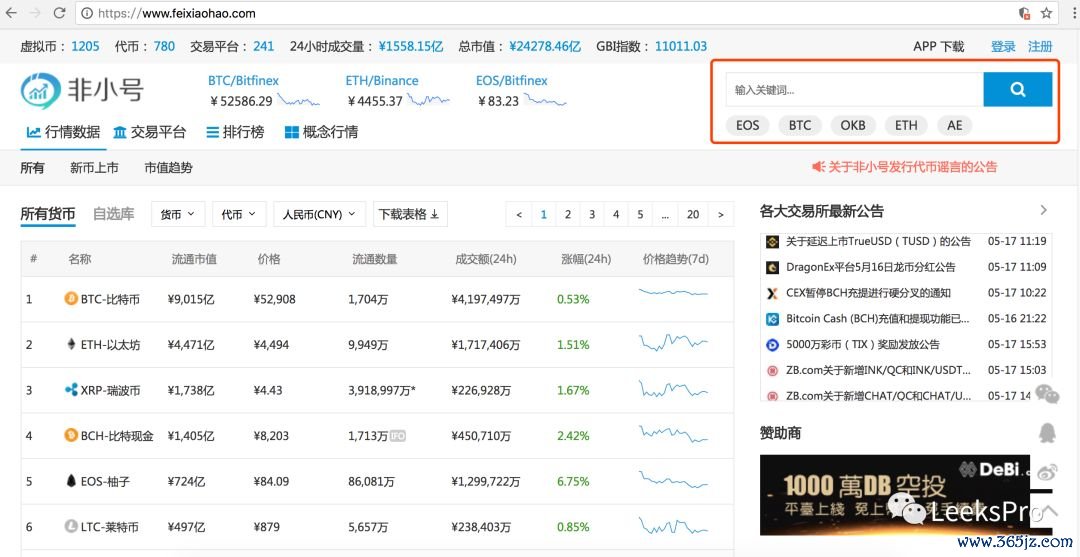Click the ETH search keyword tag

click(x=906, y=125)
